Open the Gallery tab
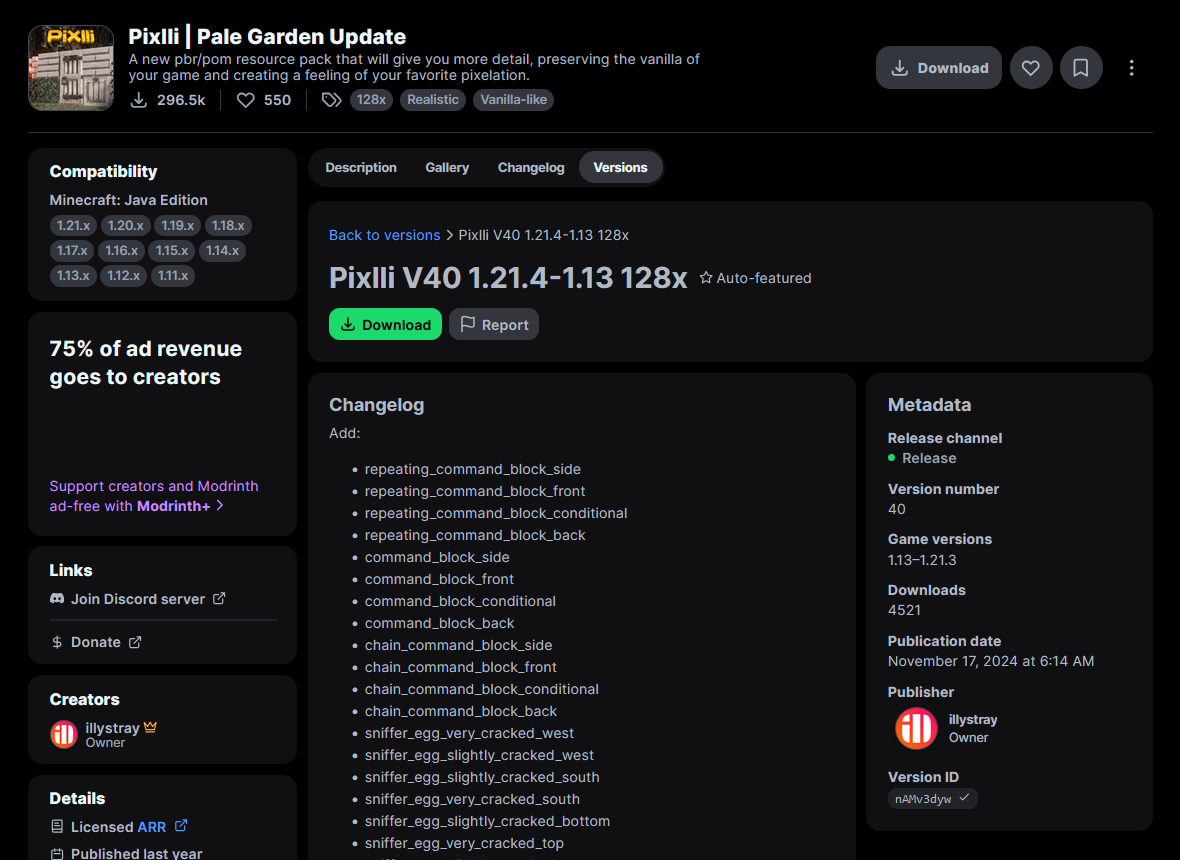 (x=447, y=168)
